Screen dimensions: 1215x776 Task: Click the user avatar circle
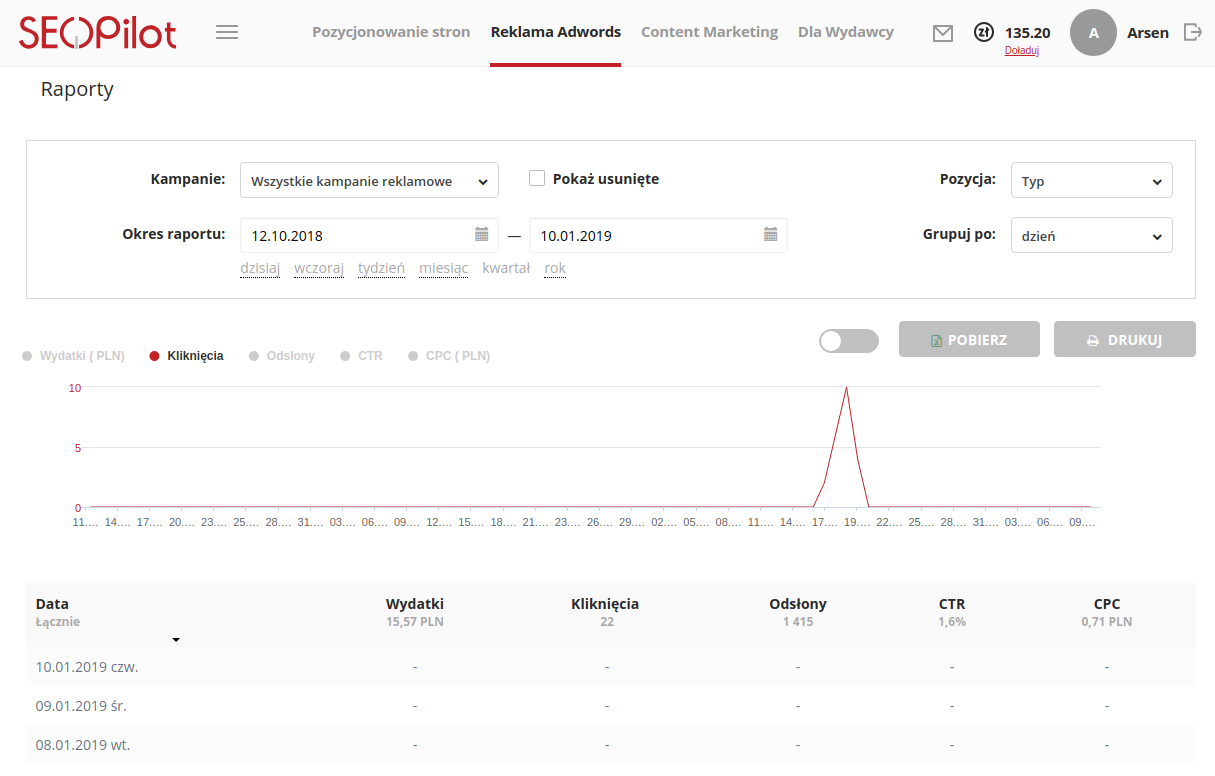(1093, 33)
